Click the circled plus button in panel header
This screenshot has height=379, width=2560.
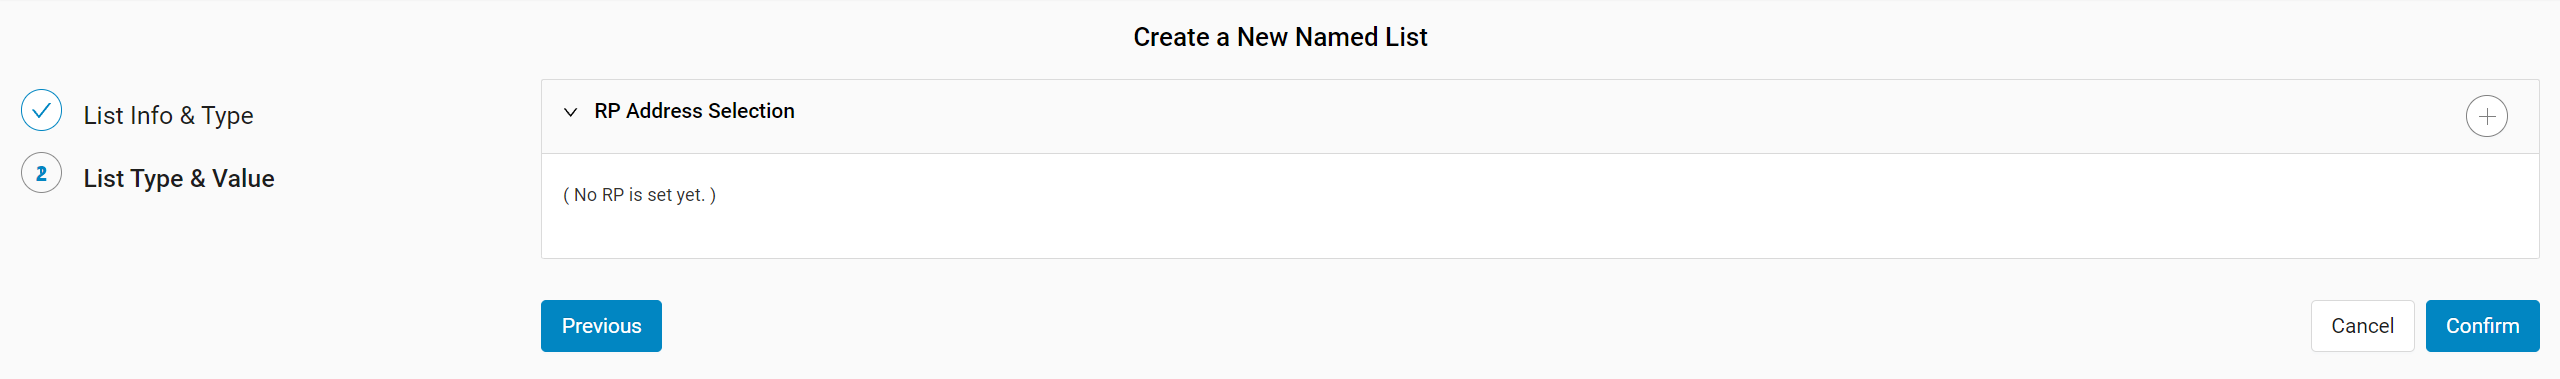click(x=2486, y=116)
